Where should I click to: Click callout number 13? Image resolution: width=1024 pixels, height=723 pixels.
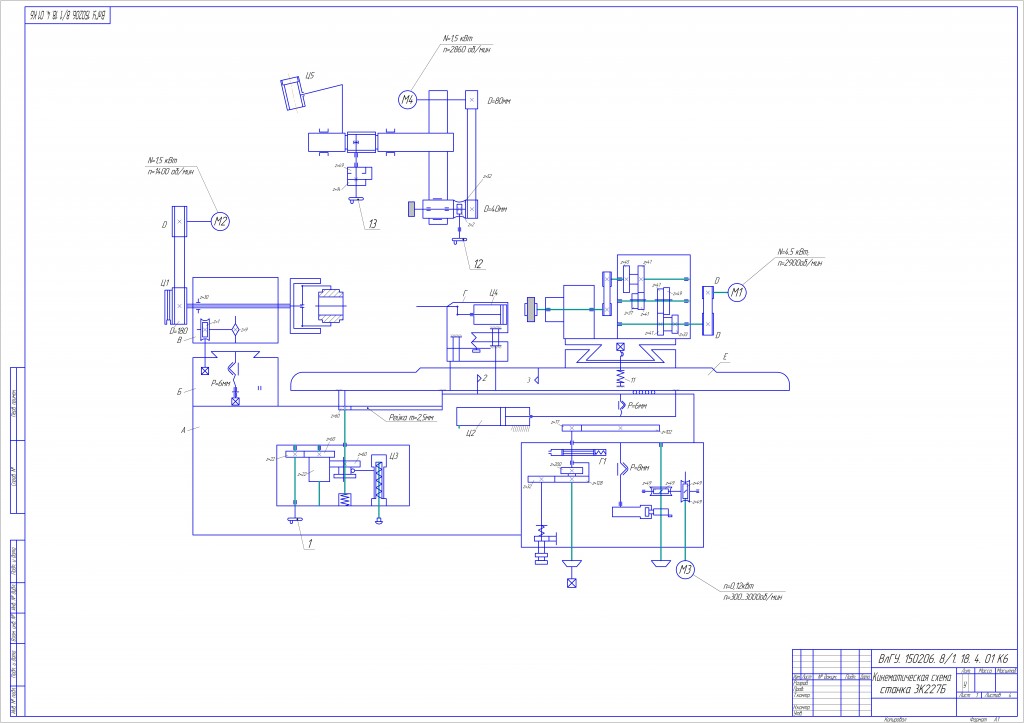coord(372,223)
